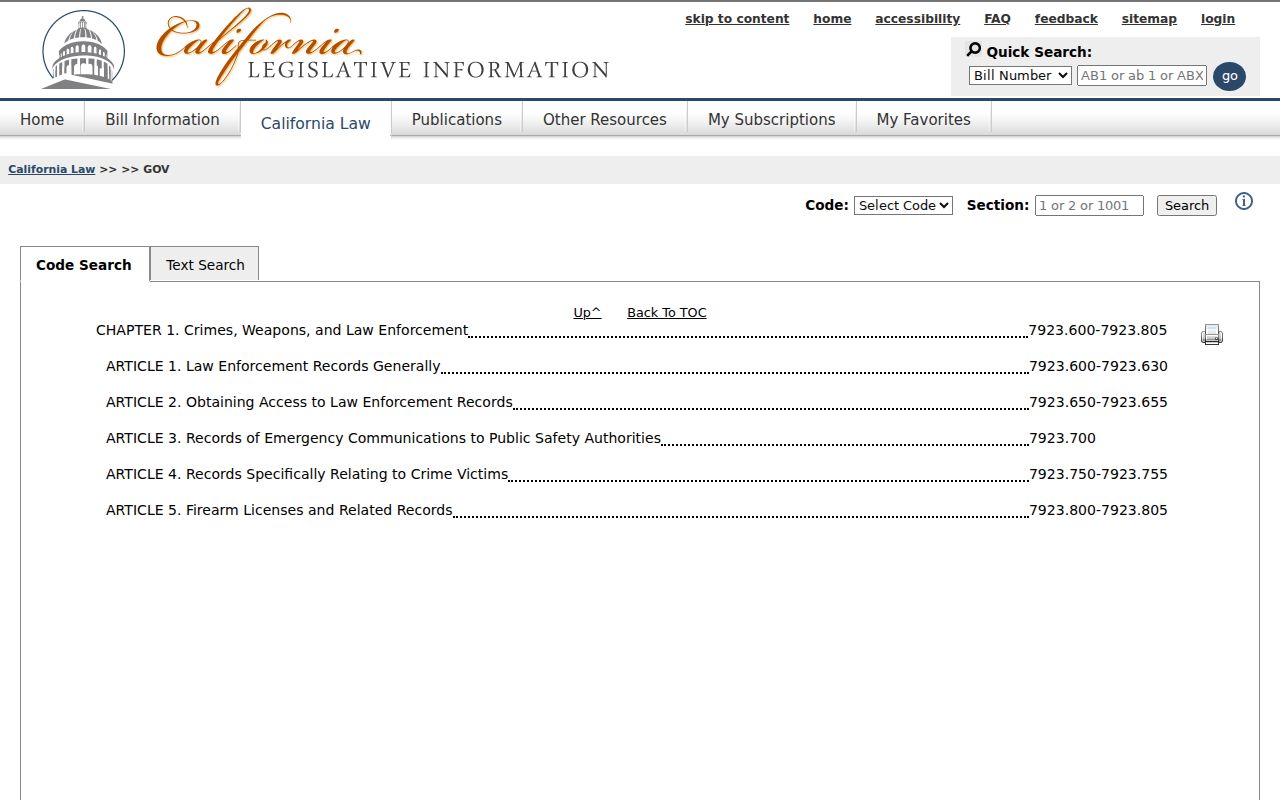Click the home link in header

click(832, 19)
